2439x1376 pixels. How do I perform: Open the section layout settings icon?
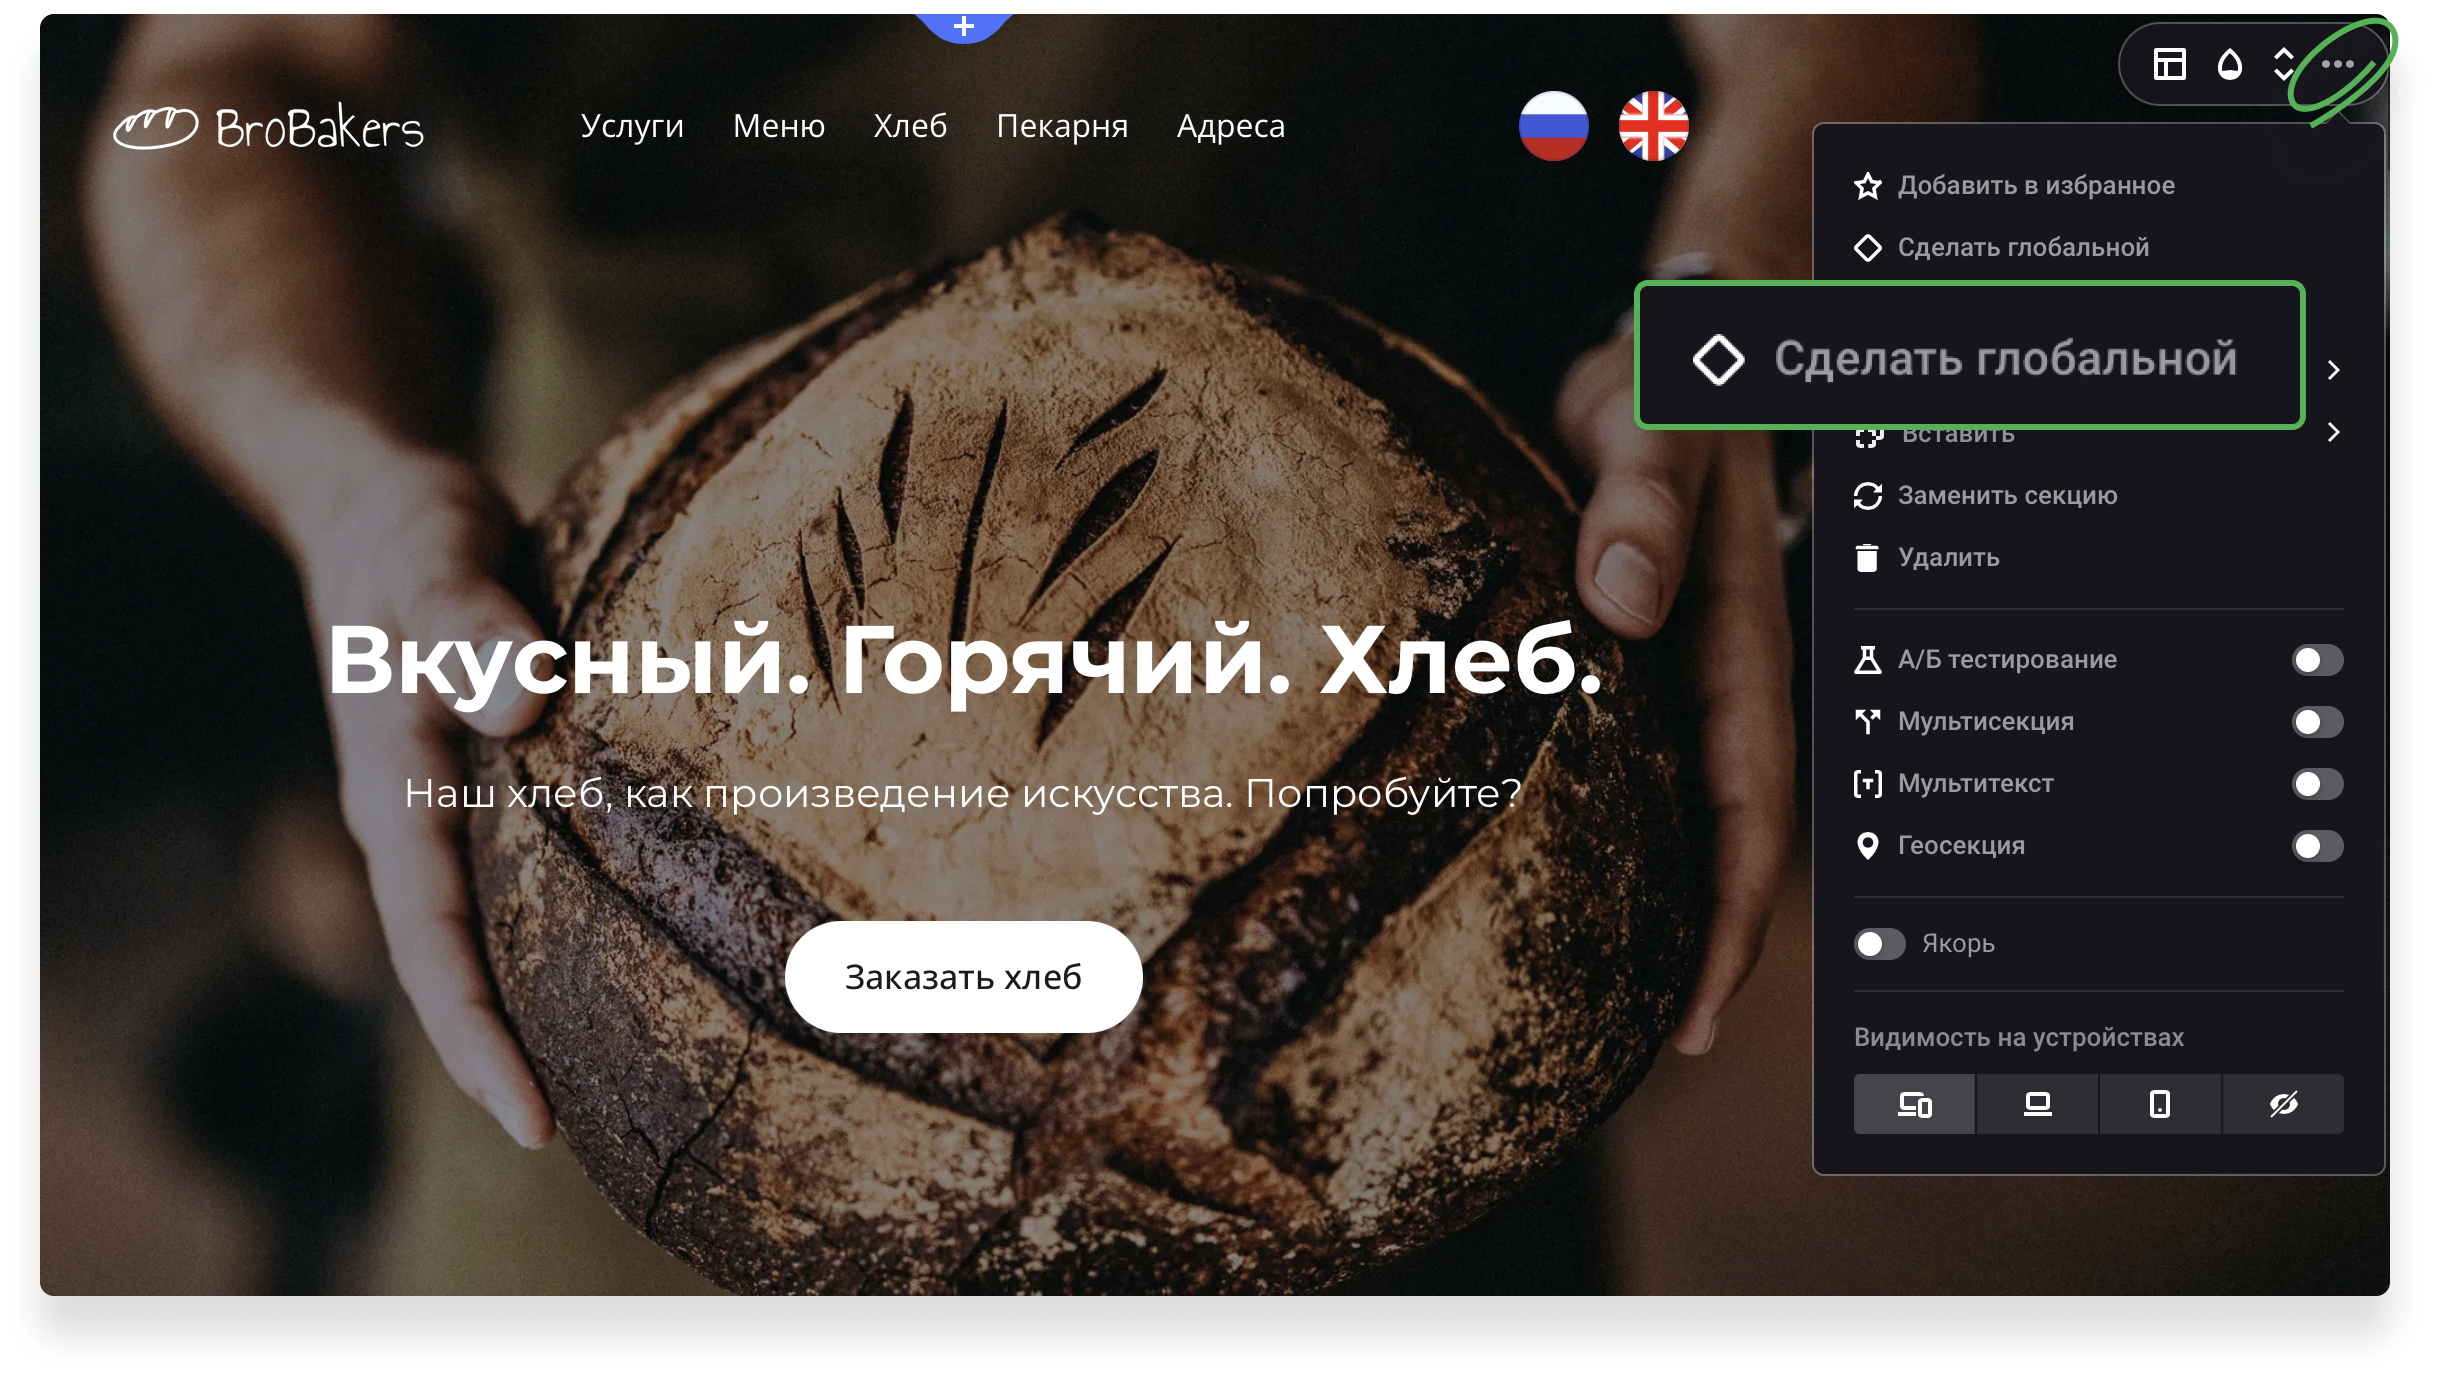pos(2168,63)
